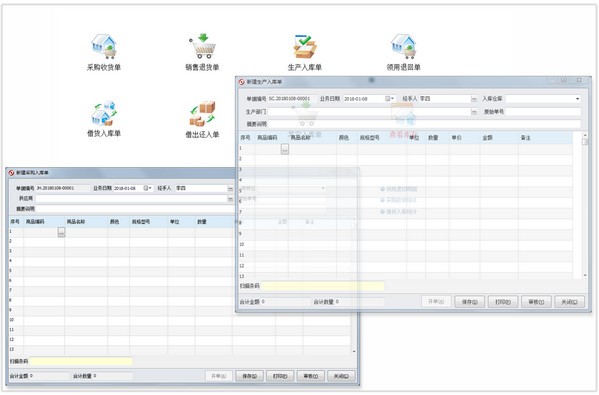Click 颜色 column header in 生产入库单 grid

[x=346, y=138]
